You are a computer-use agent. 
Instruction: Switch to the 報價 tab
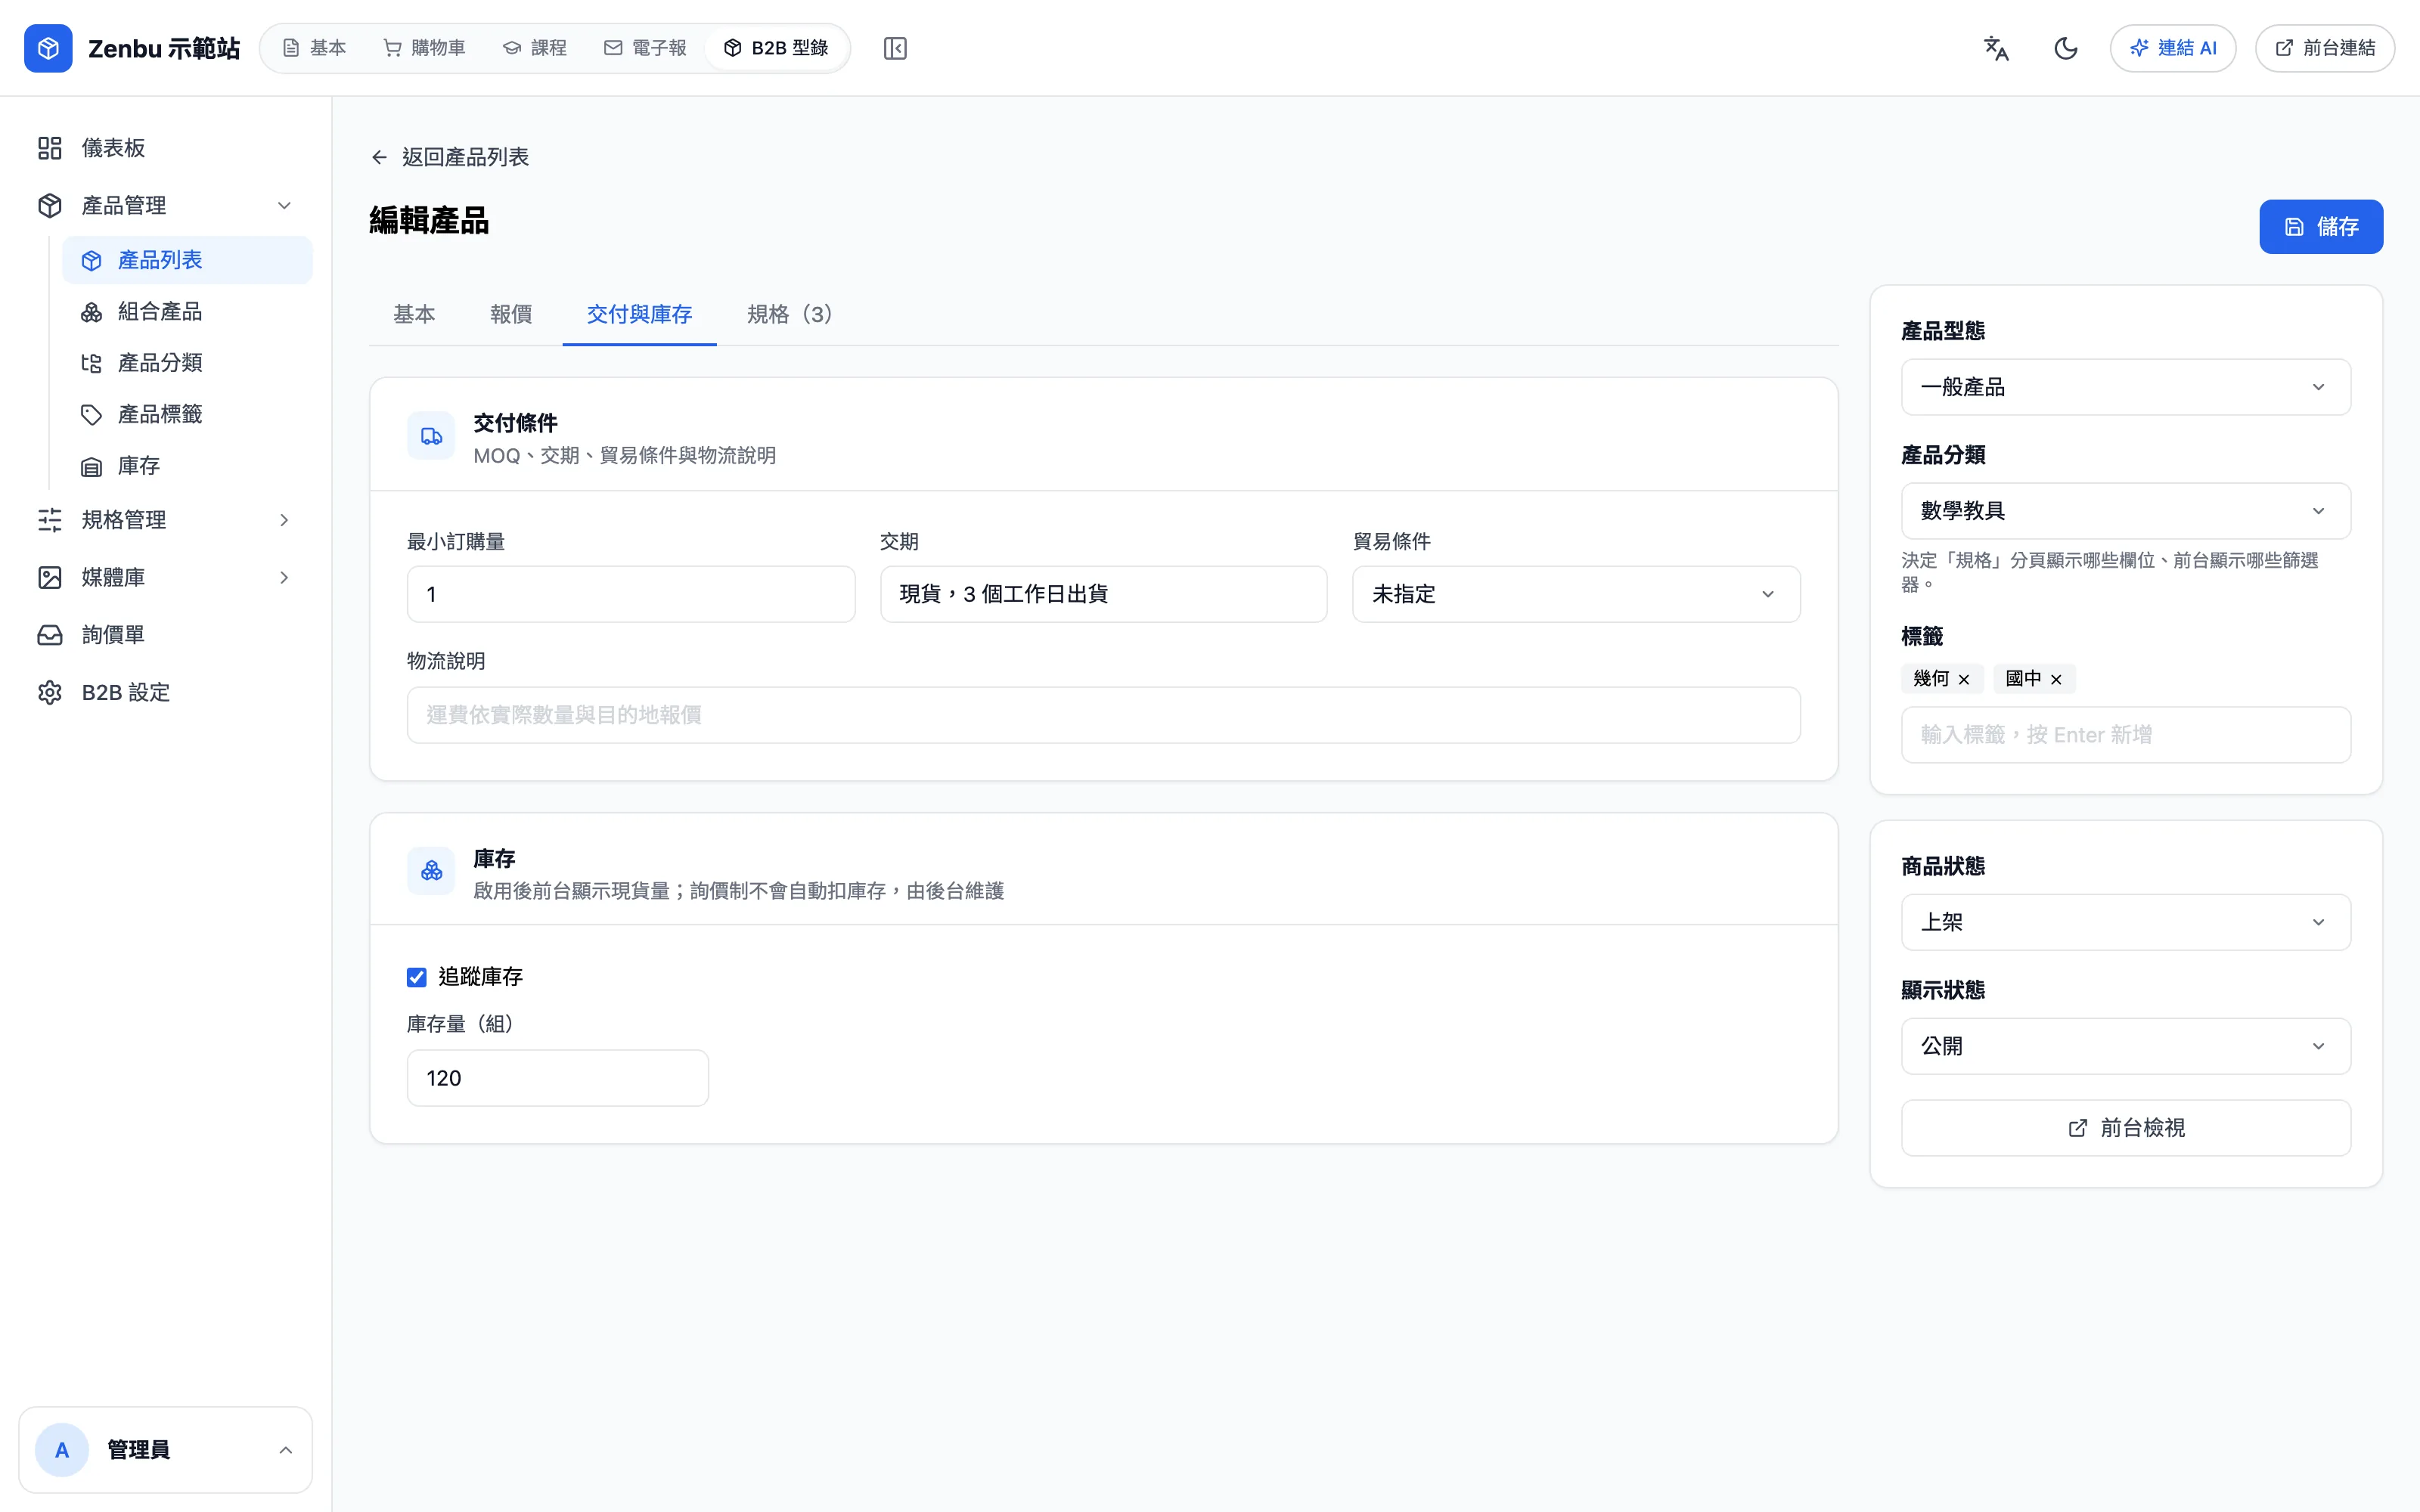(511, 314)
